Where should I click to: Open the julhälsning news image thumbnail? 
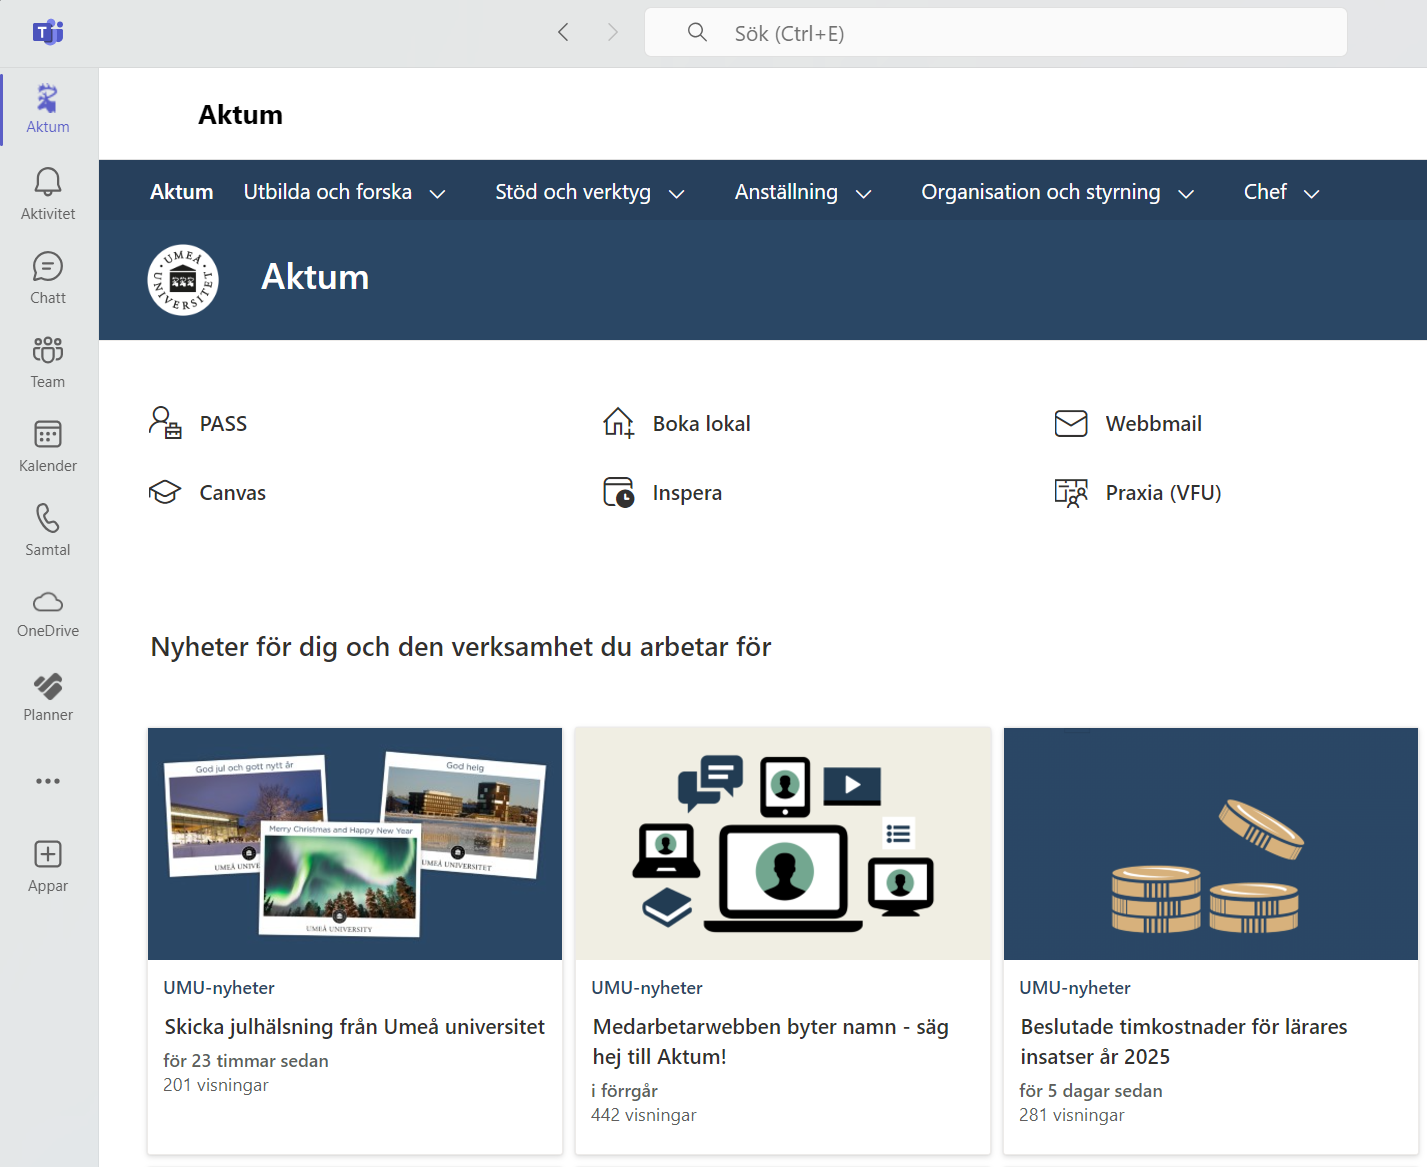tap(355, 844)
